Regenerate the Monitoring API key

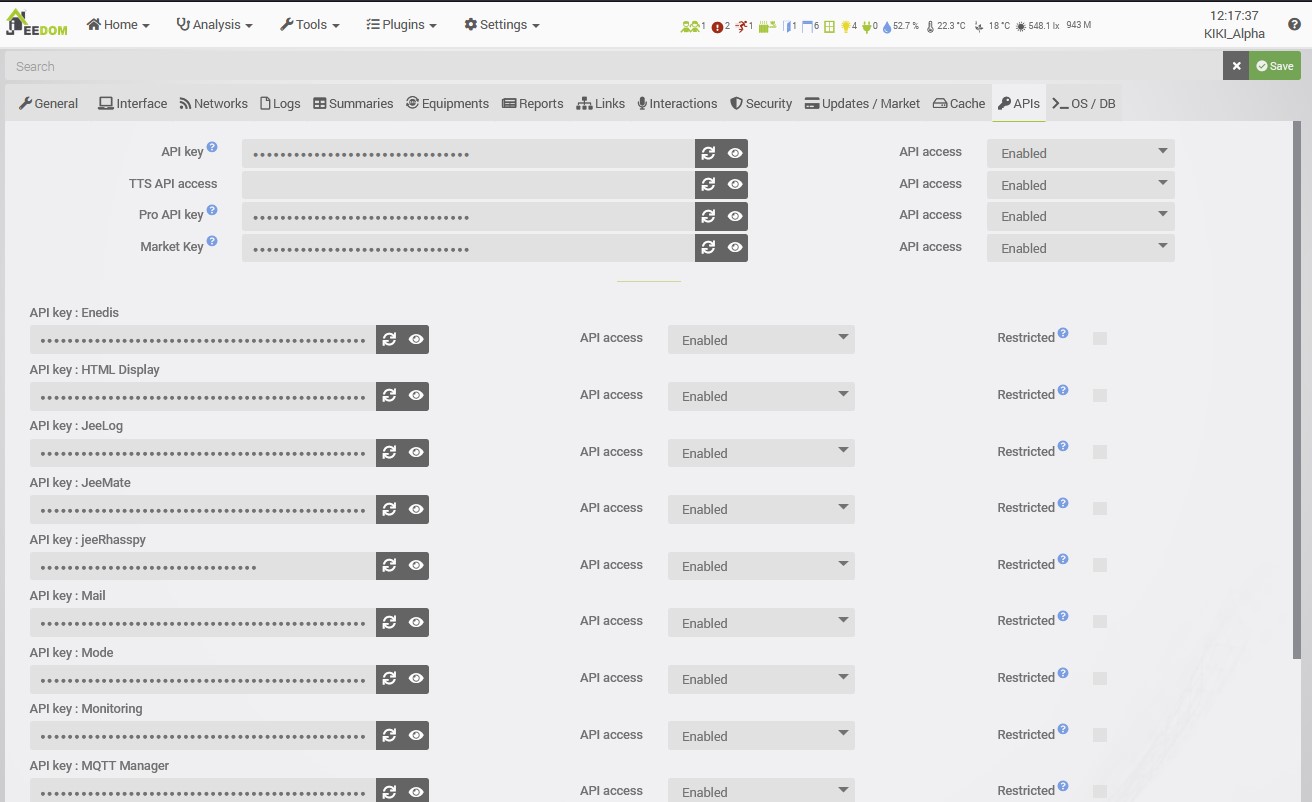click(x=389, y=735)
